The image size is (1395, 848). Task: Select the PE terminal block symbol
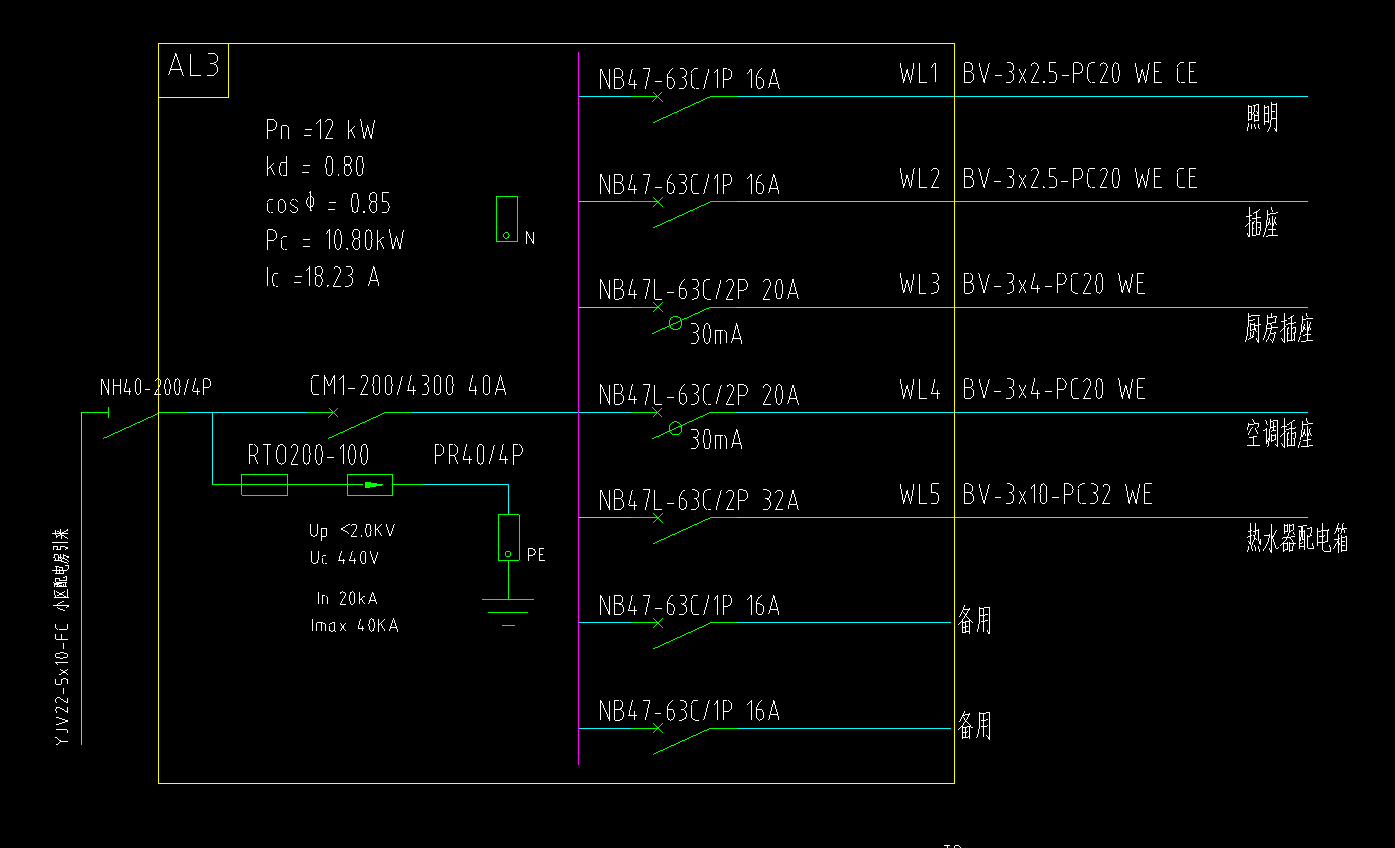pyautogui.click(x=508, y=537)
